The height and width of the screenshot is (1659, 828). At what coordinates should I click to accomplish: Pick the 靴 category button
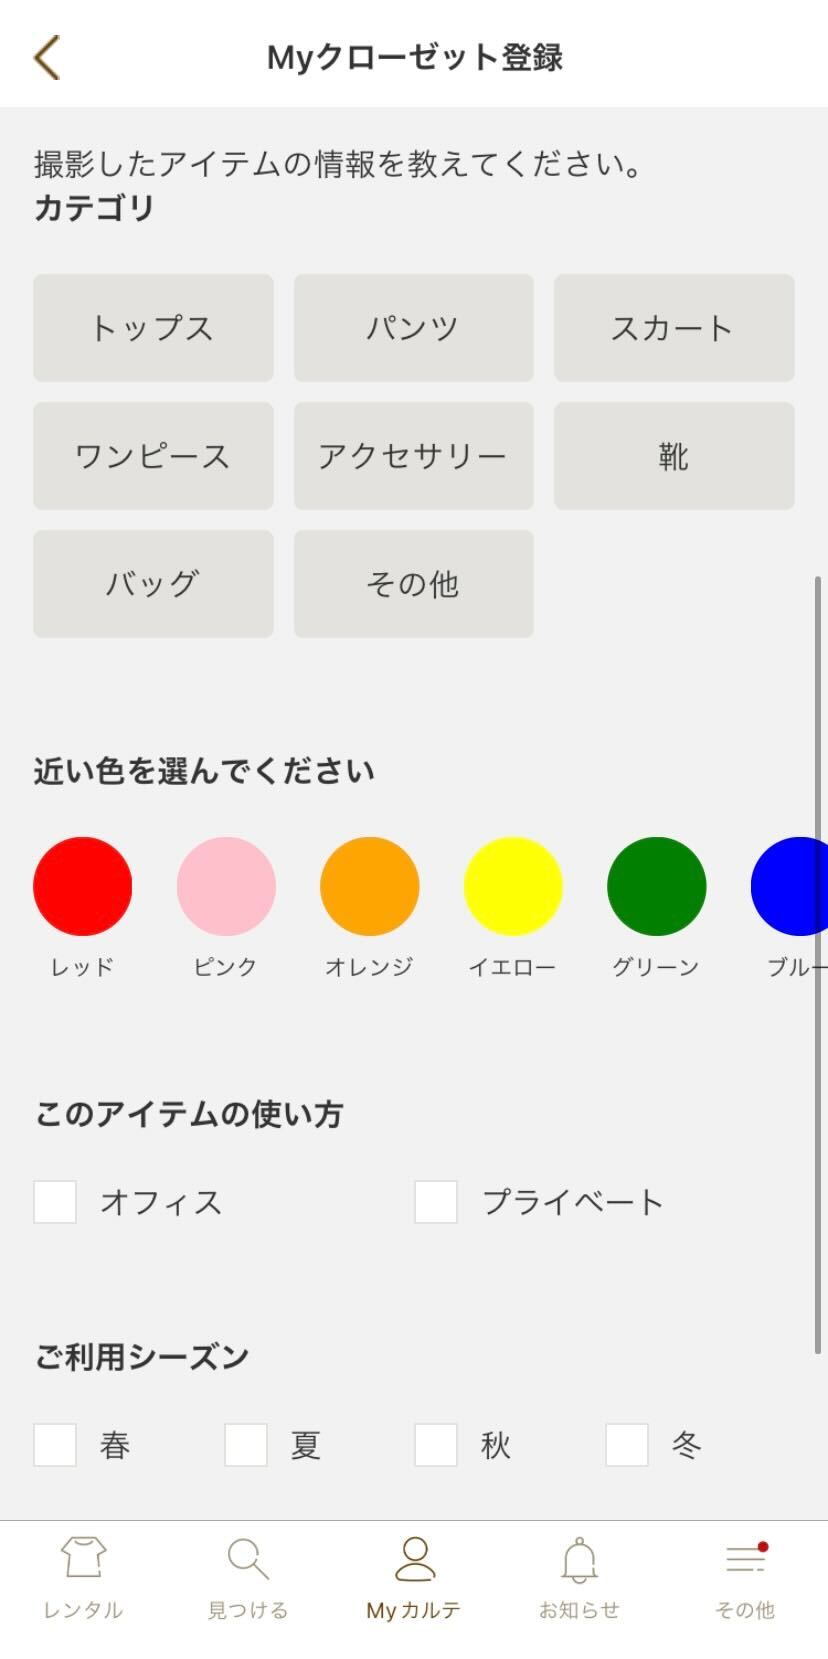pos(674,456)
